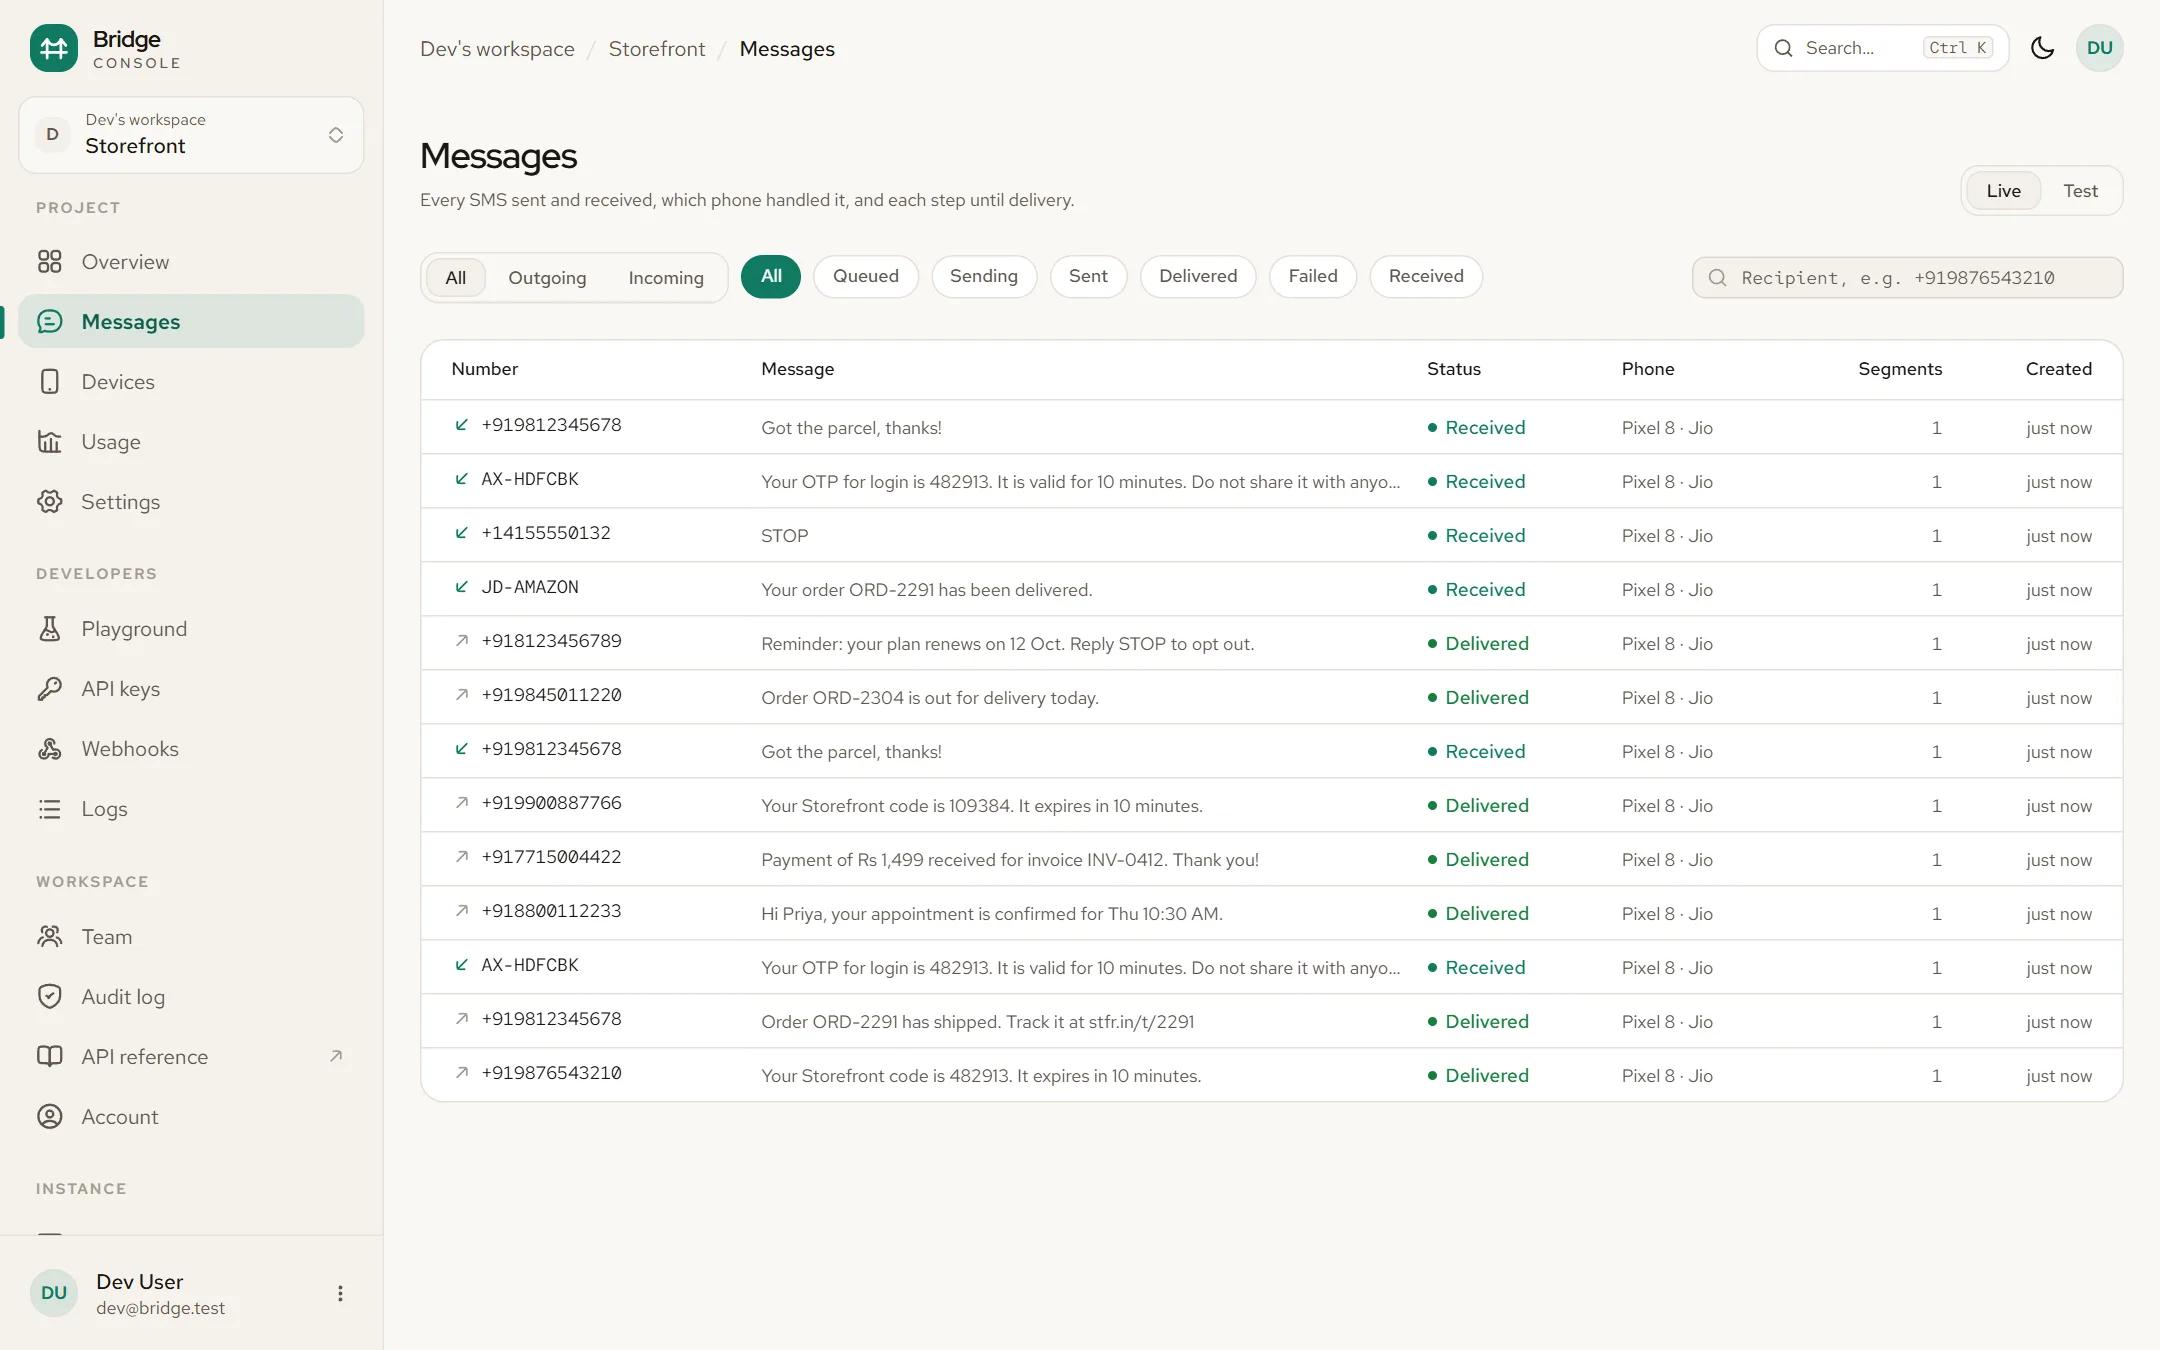Open the Messages sidebar item
The height and width of the screenshot is (1350, 2160).
191,322
